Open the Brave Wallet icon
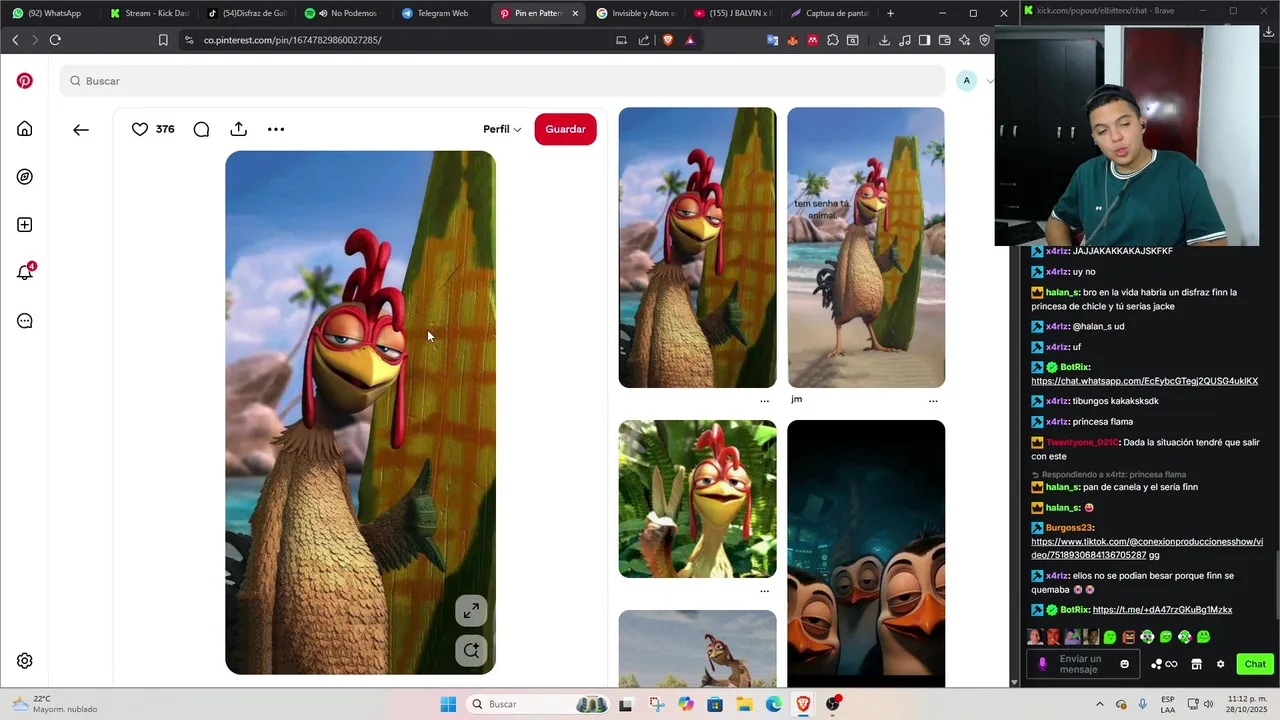Screen dimensions: 1280x720 pos(944,40)
